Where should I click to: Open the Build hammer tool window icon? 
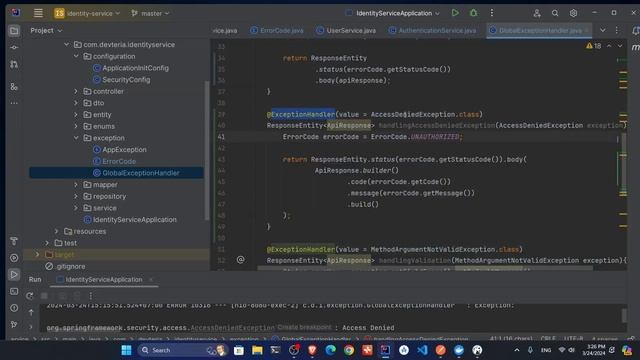(14, 241)
